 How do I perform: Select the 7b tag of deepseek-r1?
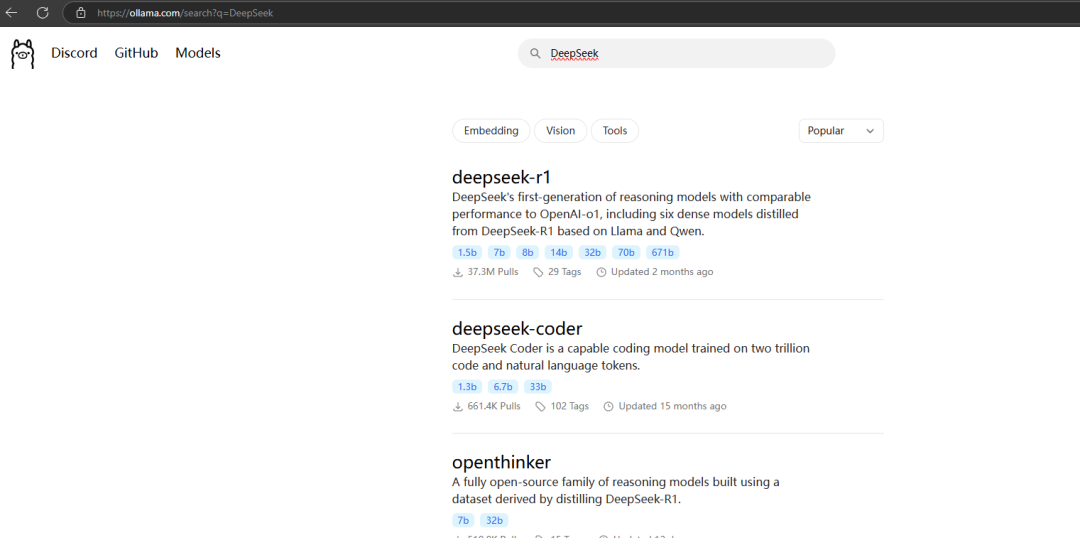tap(498, 253)
